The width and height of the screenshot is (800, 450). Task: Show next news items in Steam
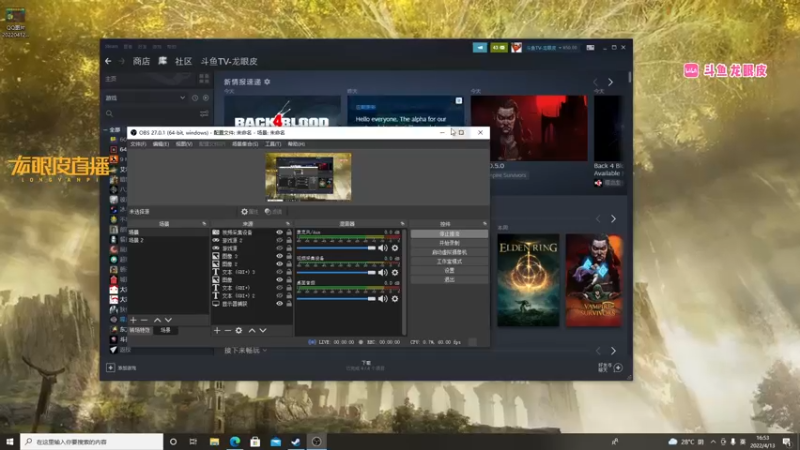[x=610, y=82]
